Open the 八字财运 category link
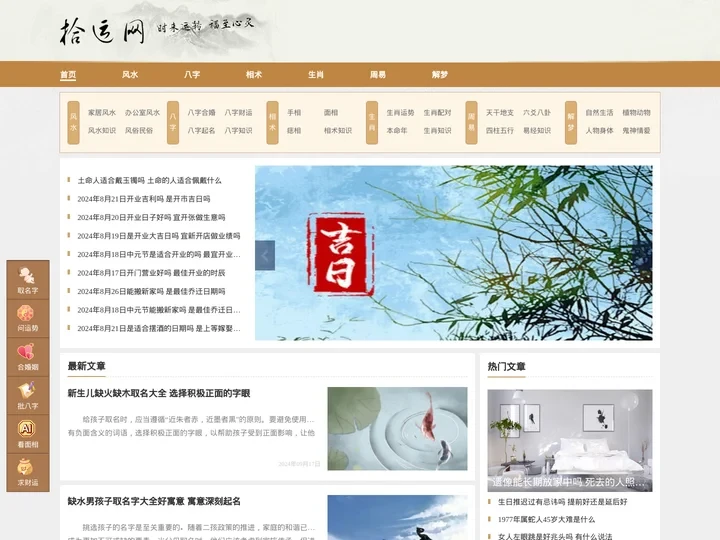Image resolution: width=720 pixels, height=540 pixels. point(238,112)
